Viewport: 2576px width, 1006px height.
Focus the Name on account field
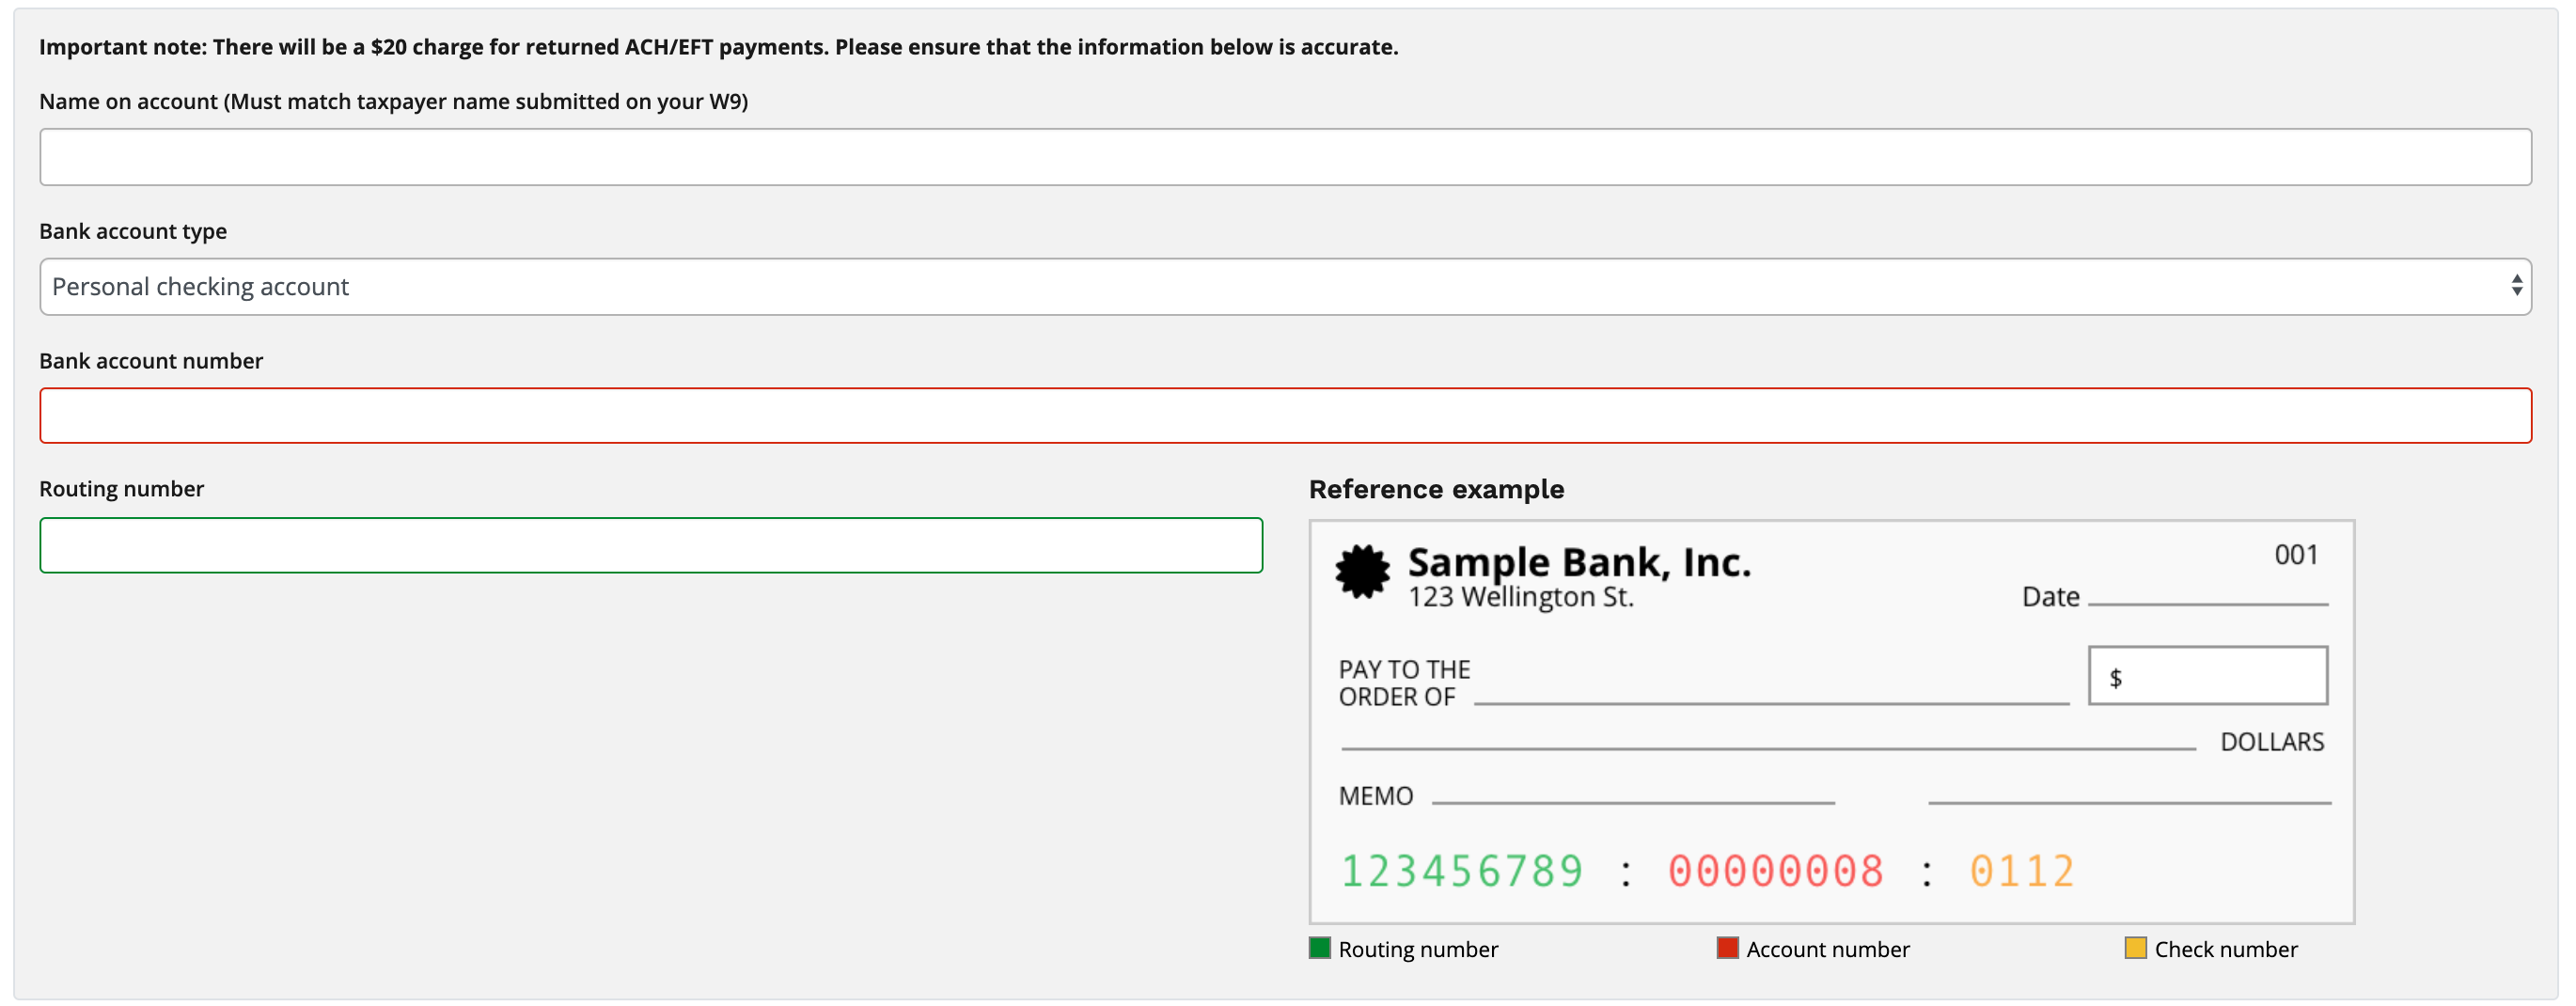coord(1284,157)
